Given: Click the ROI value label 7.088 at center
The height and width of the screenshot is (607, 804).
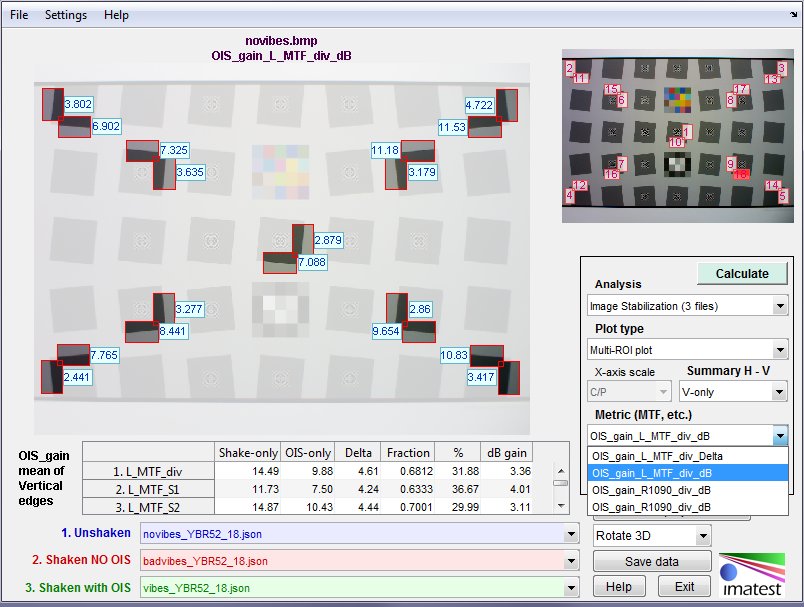Looking at the screenshot, I should 312,262.
